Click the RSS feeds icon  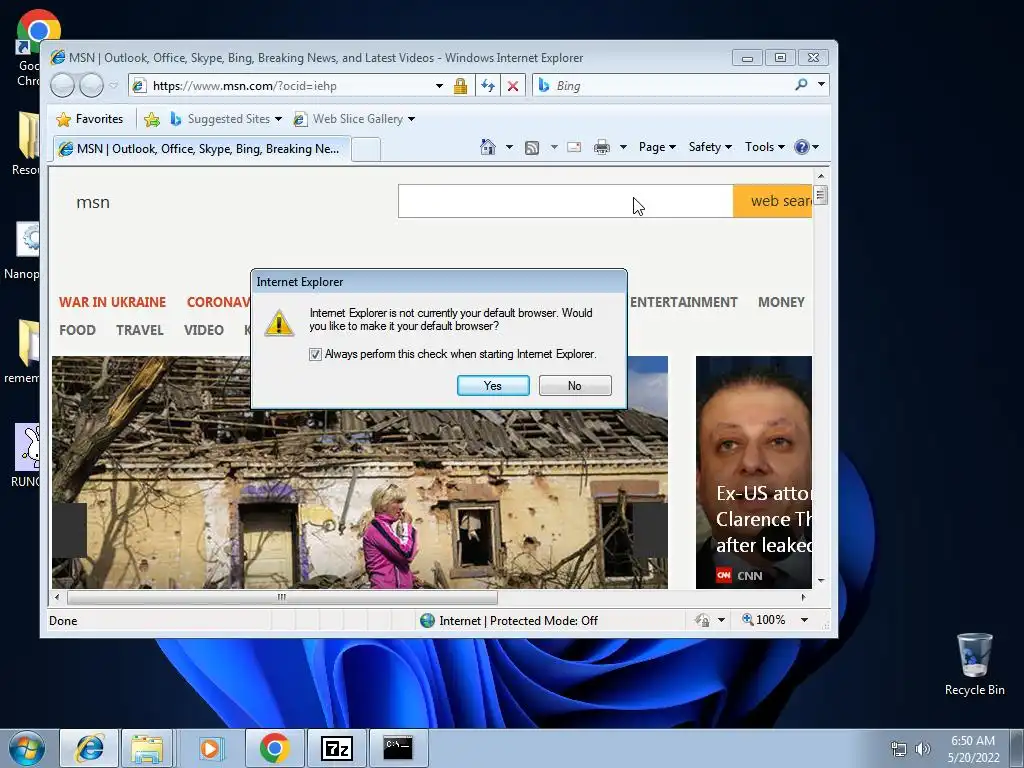tap(532, 148)
